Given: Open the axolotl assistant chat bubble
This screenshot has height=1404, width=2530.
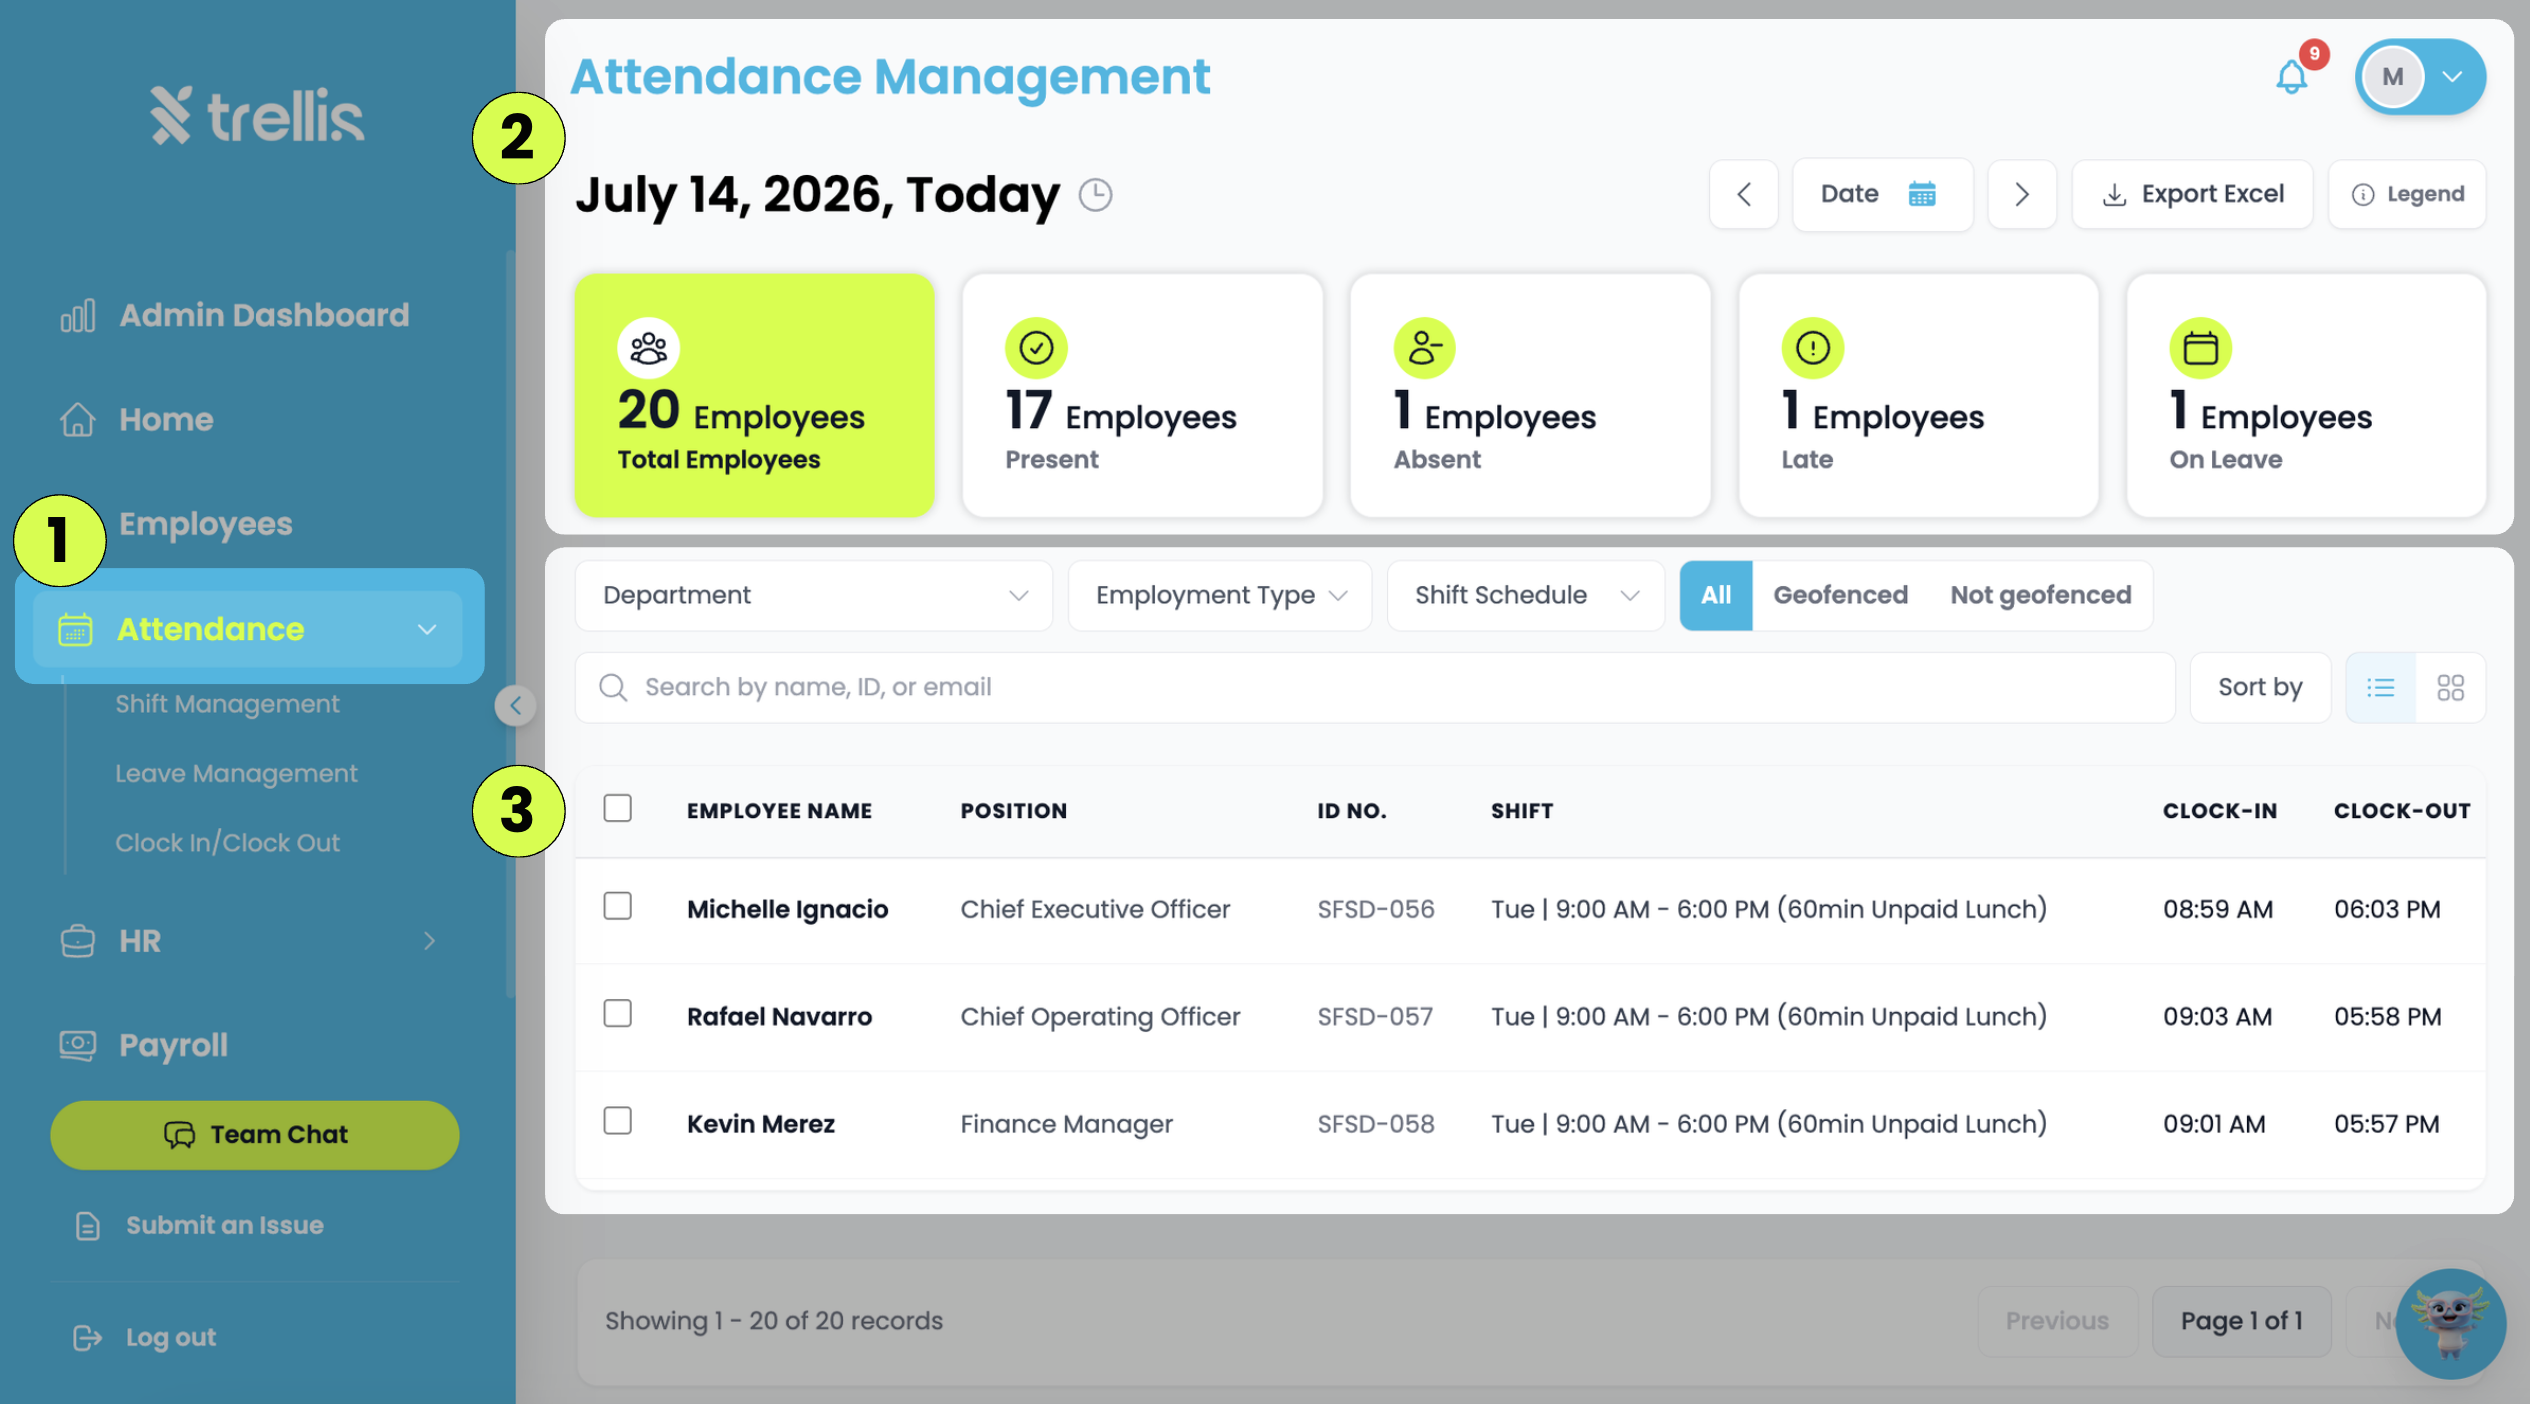Looking at the screenshot, I should point(2450,1324).
